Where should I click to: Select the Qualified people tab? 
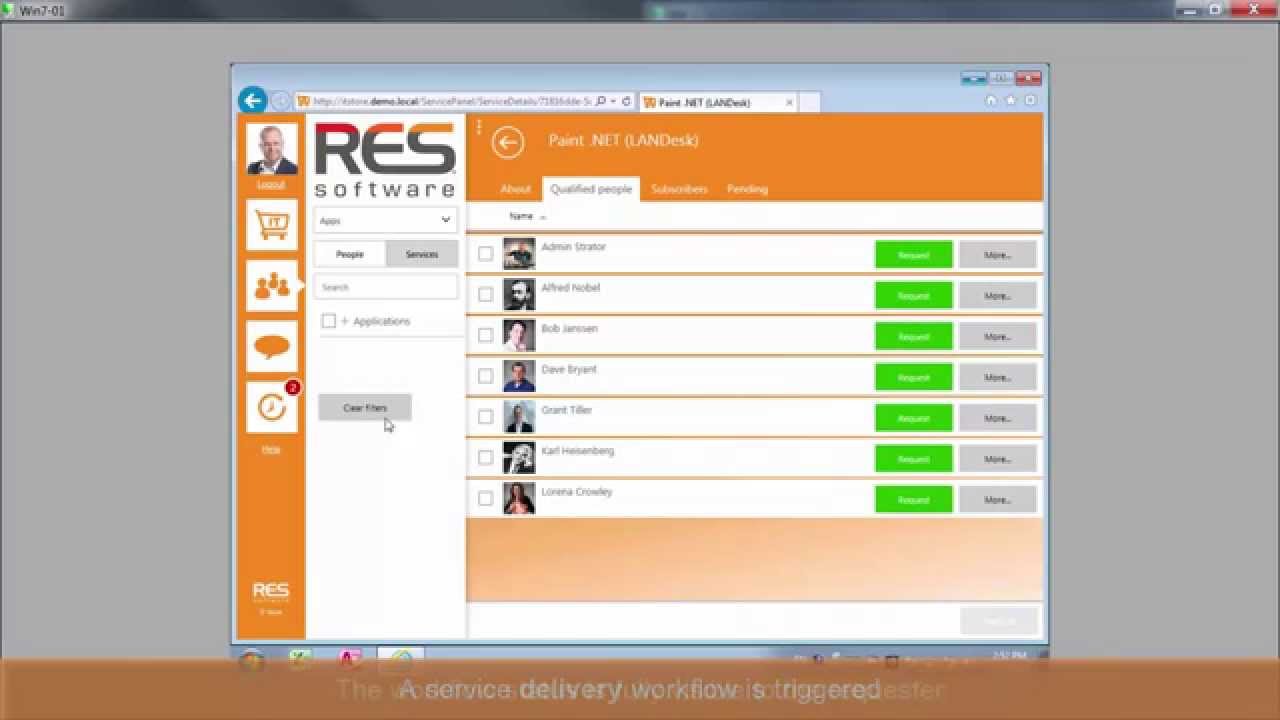coord(591,189)
